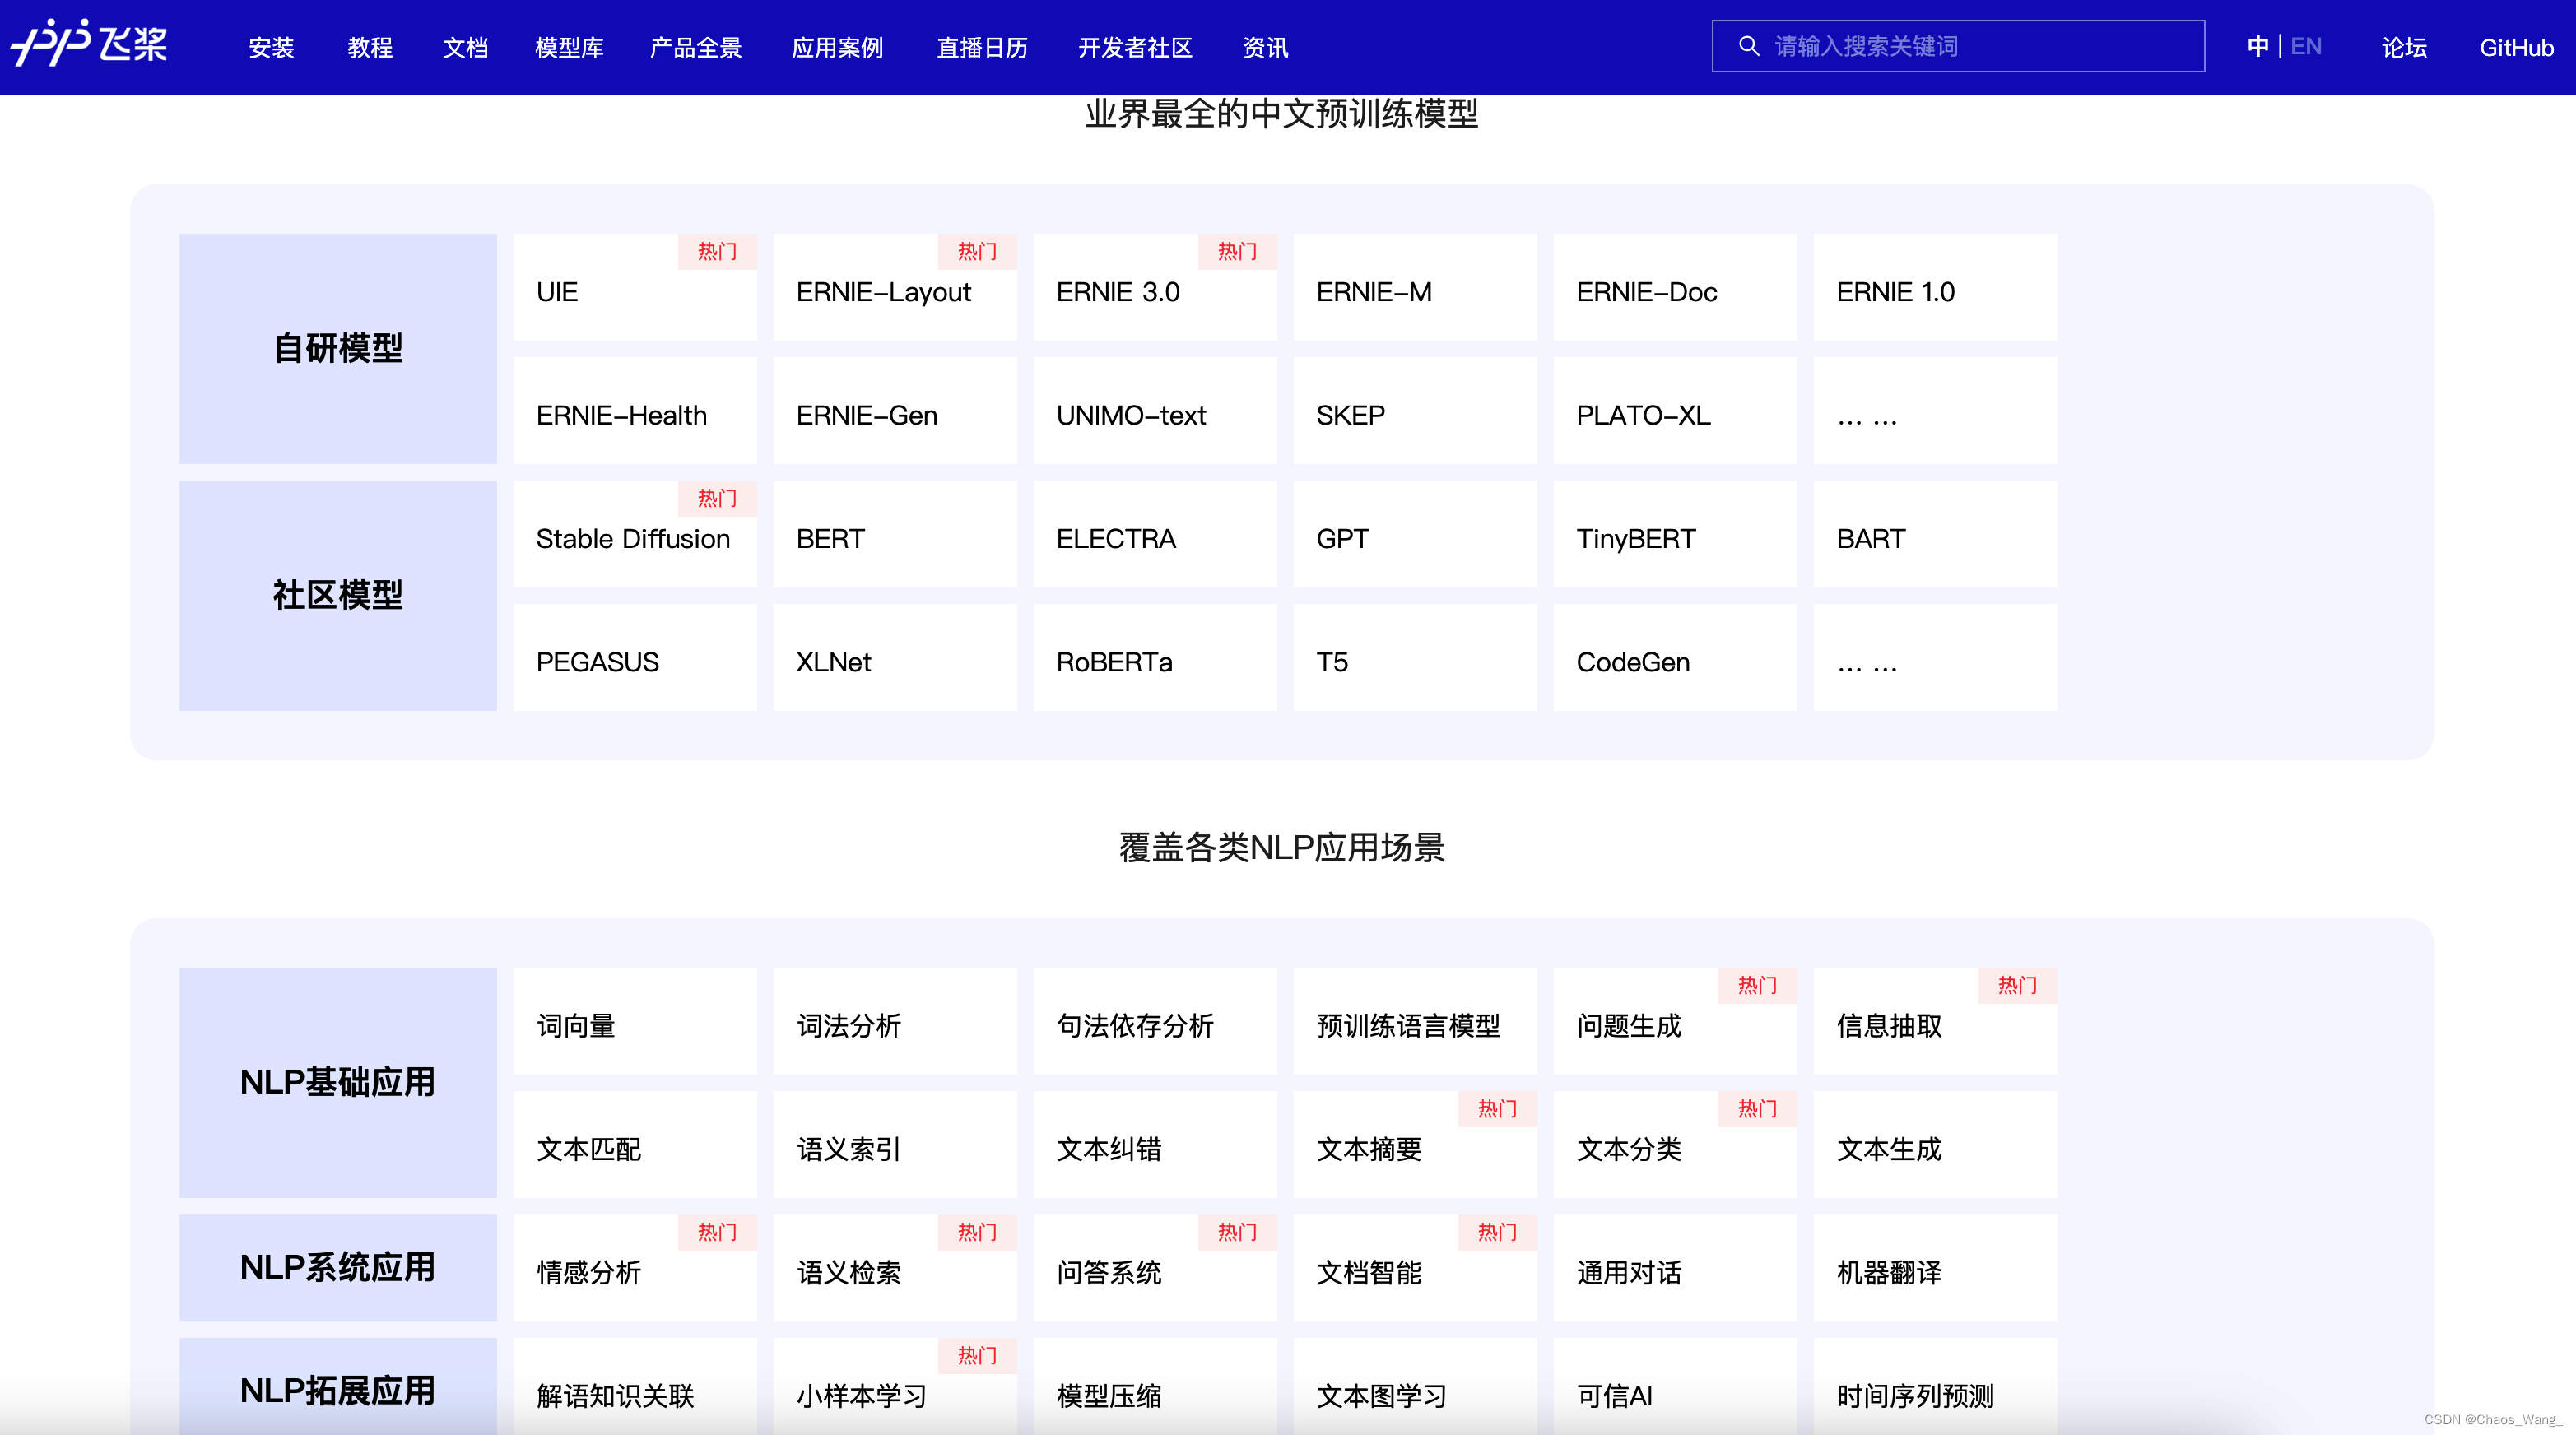Go to the 论坛 forum link

2404,48
